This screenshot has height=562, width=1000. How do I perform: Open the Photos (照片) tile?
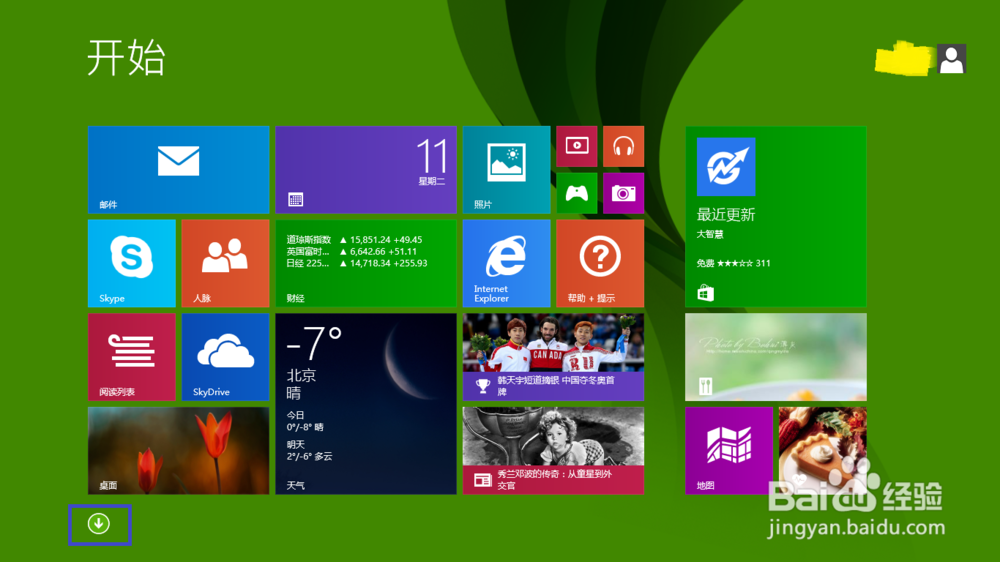tap(506, 170)
